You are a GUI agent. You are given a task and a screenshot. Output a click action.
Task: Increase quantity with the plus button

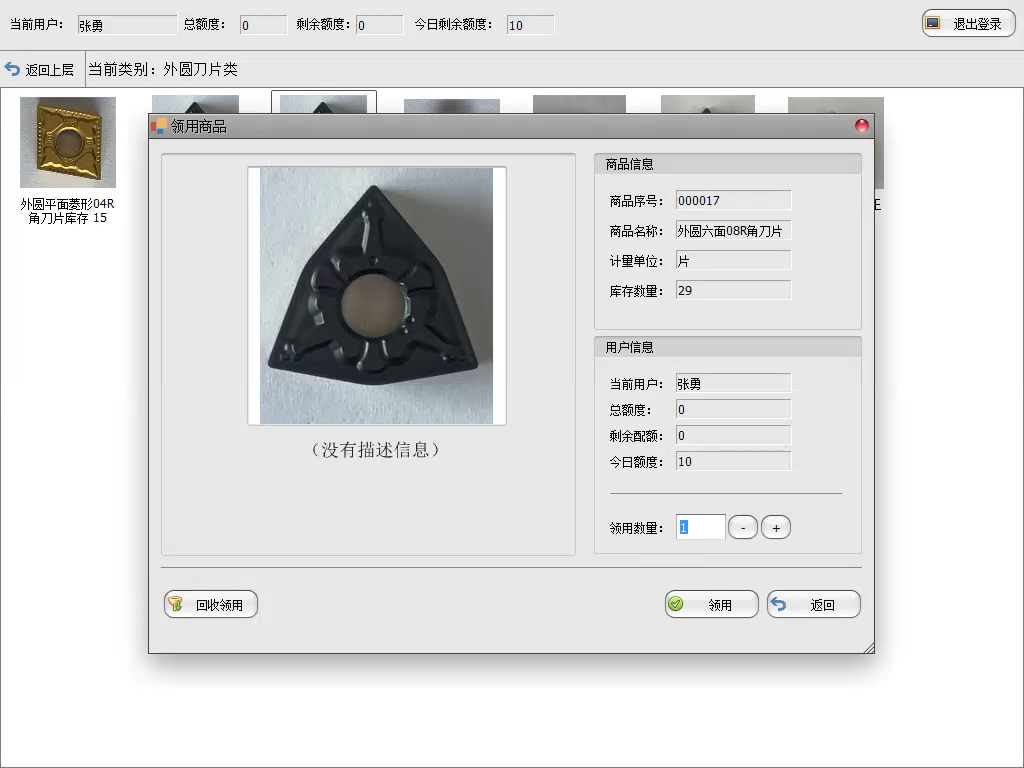[x=776, y=528]
